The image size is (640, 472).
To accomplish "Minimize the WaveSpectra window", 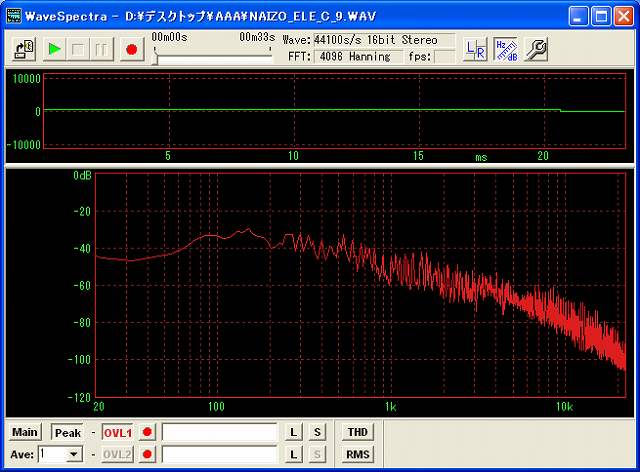I will (x=578, y=16).
